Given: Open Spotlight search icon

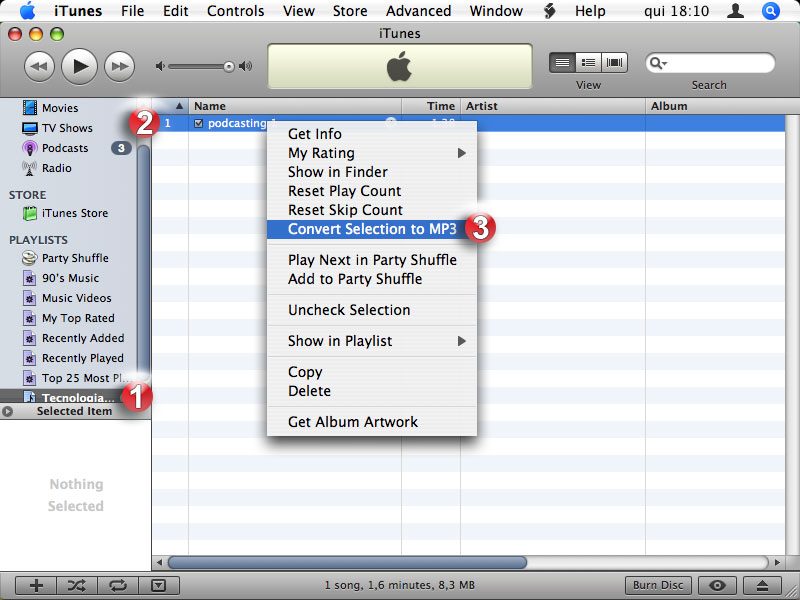Looking at the screenshot, I should coord(771,11).
